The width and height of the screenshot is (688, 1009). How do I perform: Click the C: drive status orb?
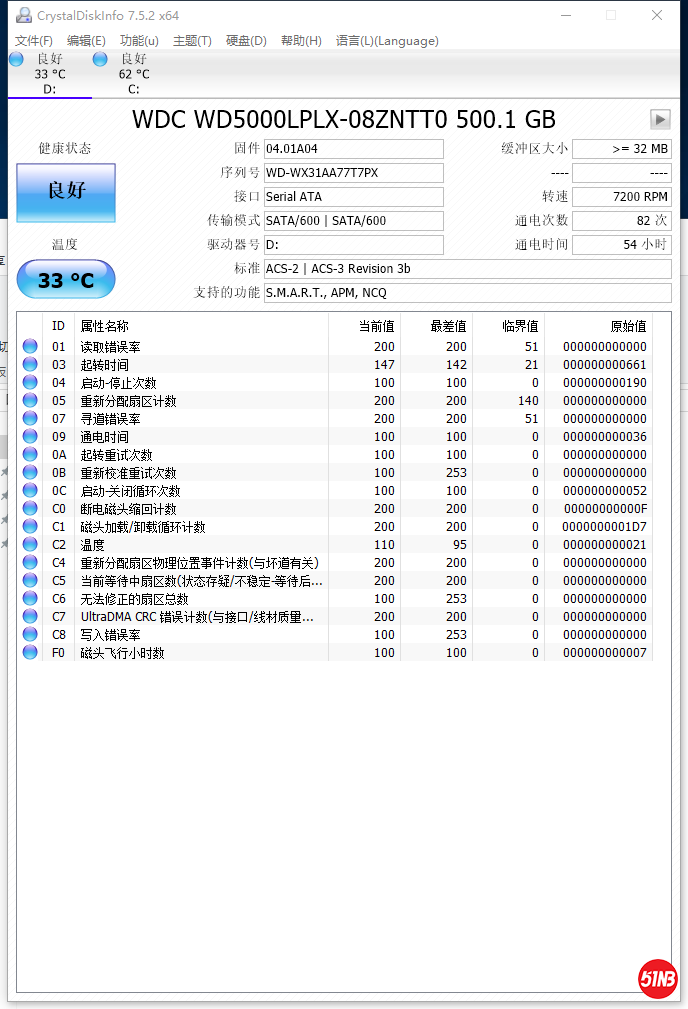[100, 59]
